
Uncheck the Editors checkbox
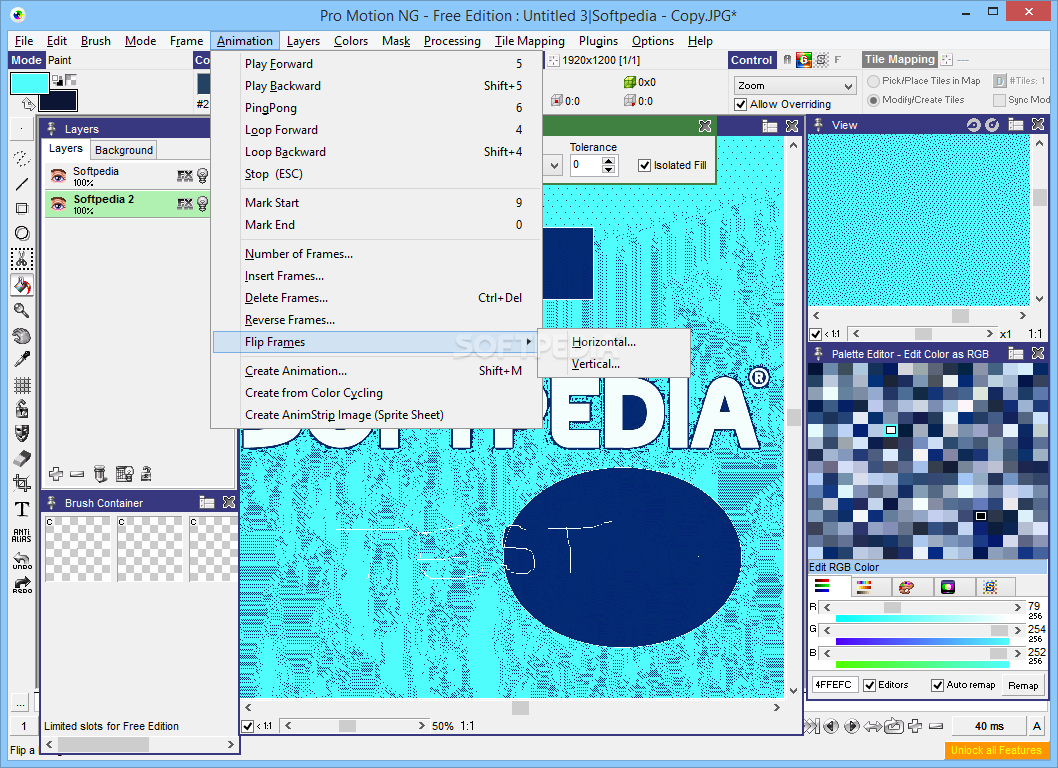click(x=870, y=685)
